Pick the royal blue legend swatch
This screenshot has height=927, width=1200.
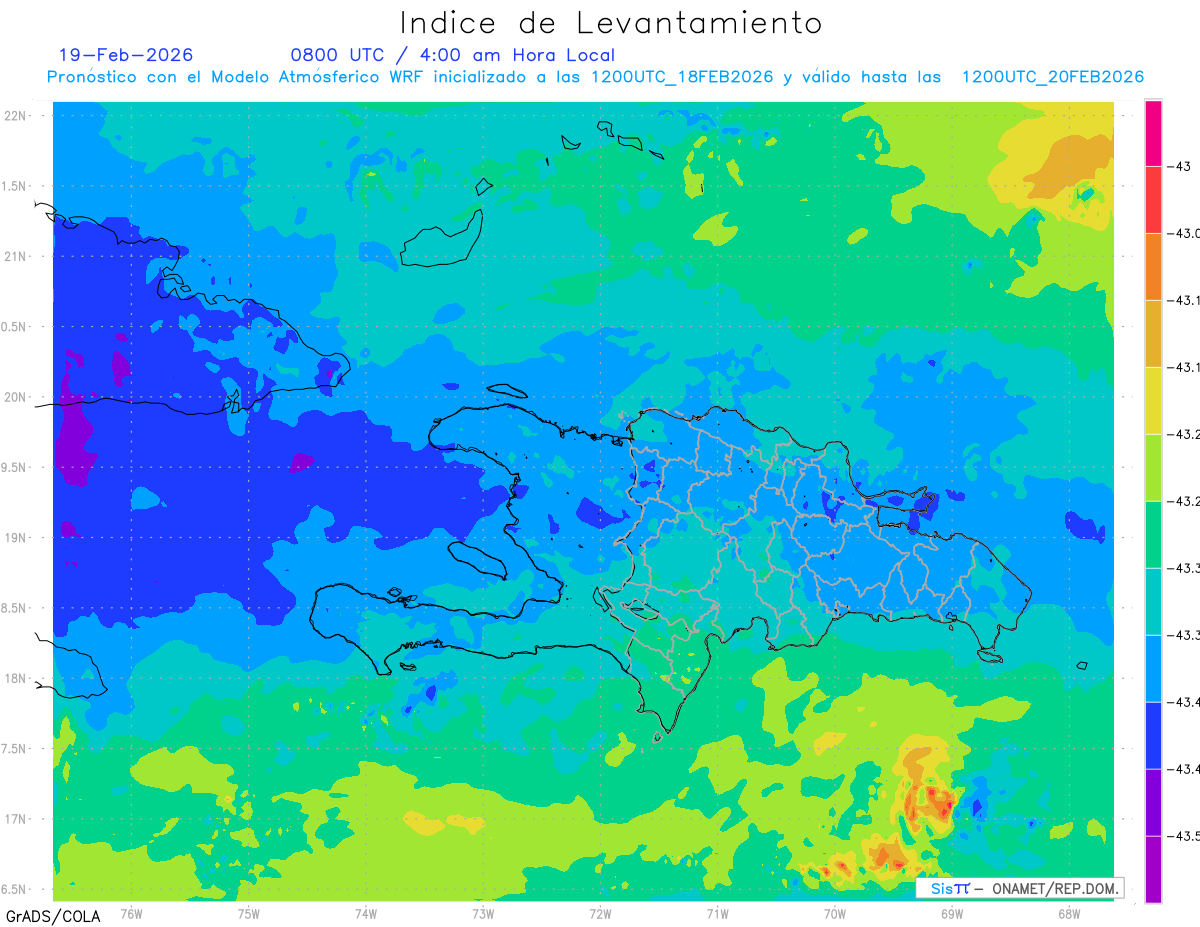coord(1153,736)
